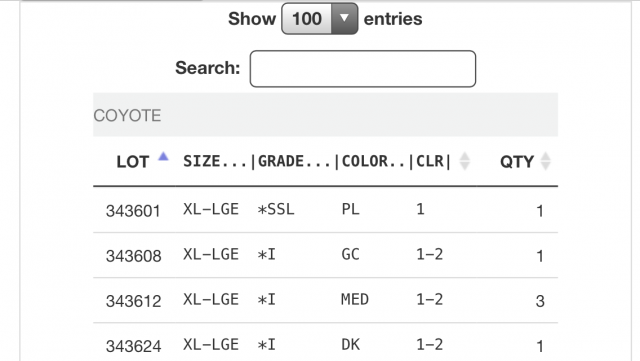
Task: Select lot 343624 row
Action: pyautogui.click(x=325, y=343)
